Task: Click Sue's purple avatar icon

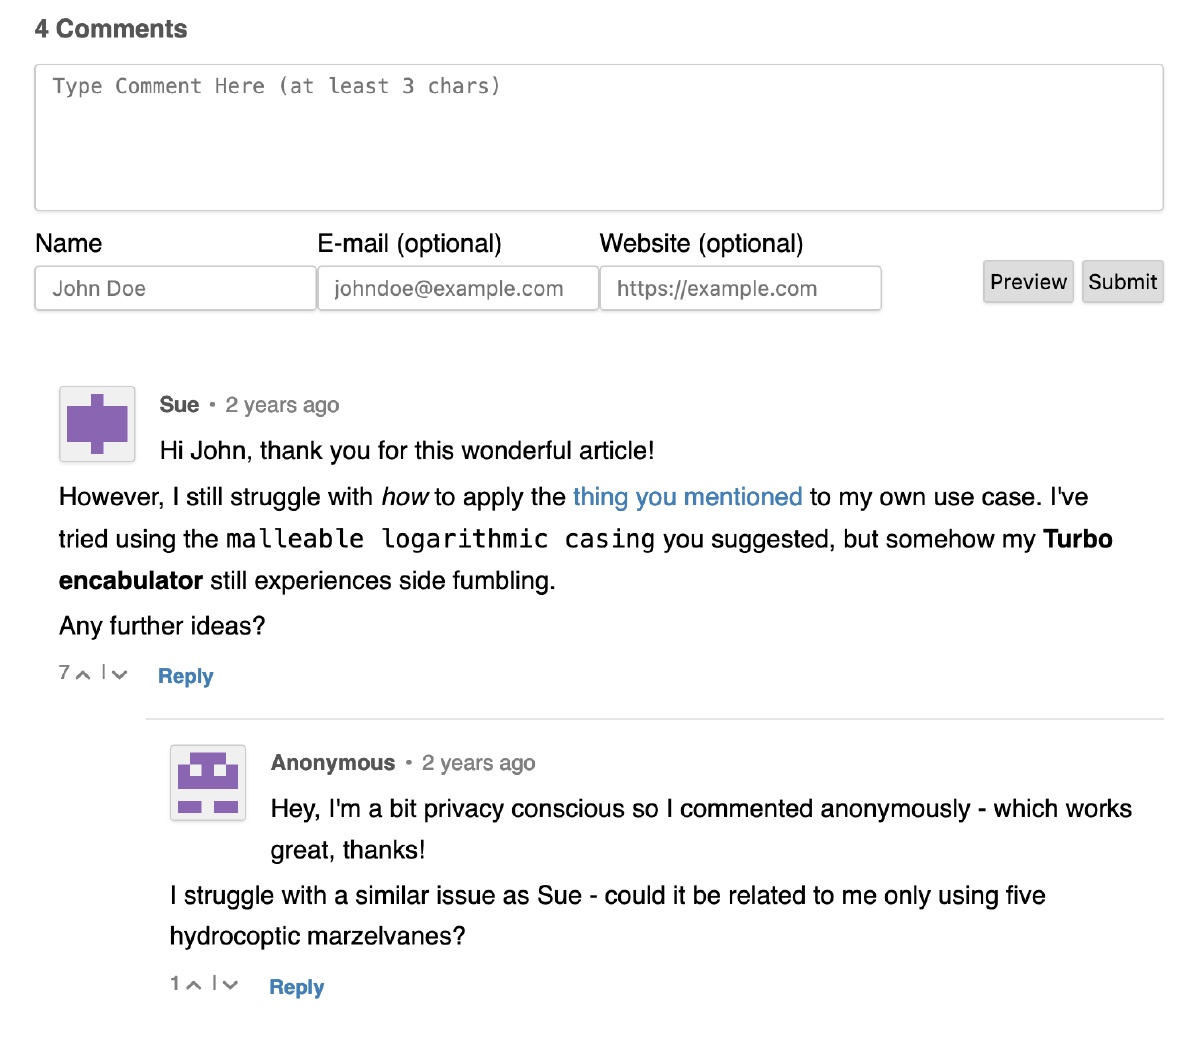Action: pos(97,424)
